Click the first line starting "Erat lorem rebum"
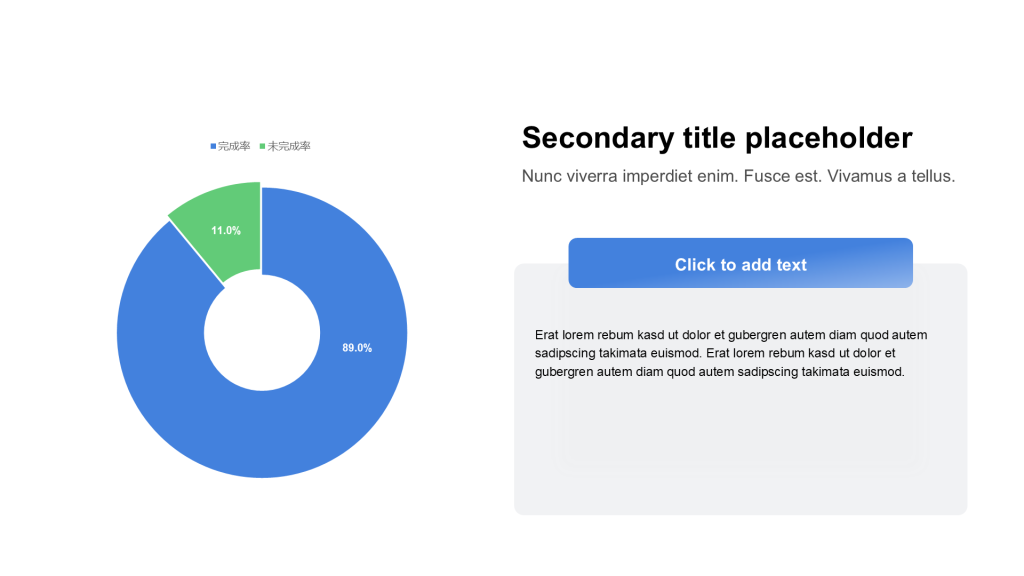This screenshot has height=576, width=1024. (x=730, y=335)
